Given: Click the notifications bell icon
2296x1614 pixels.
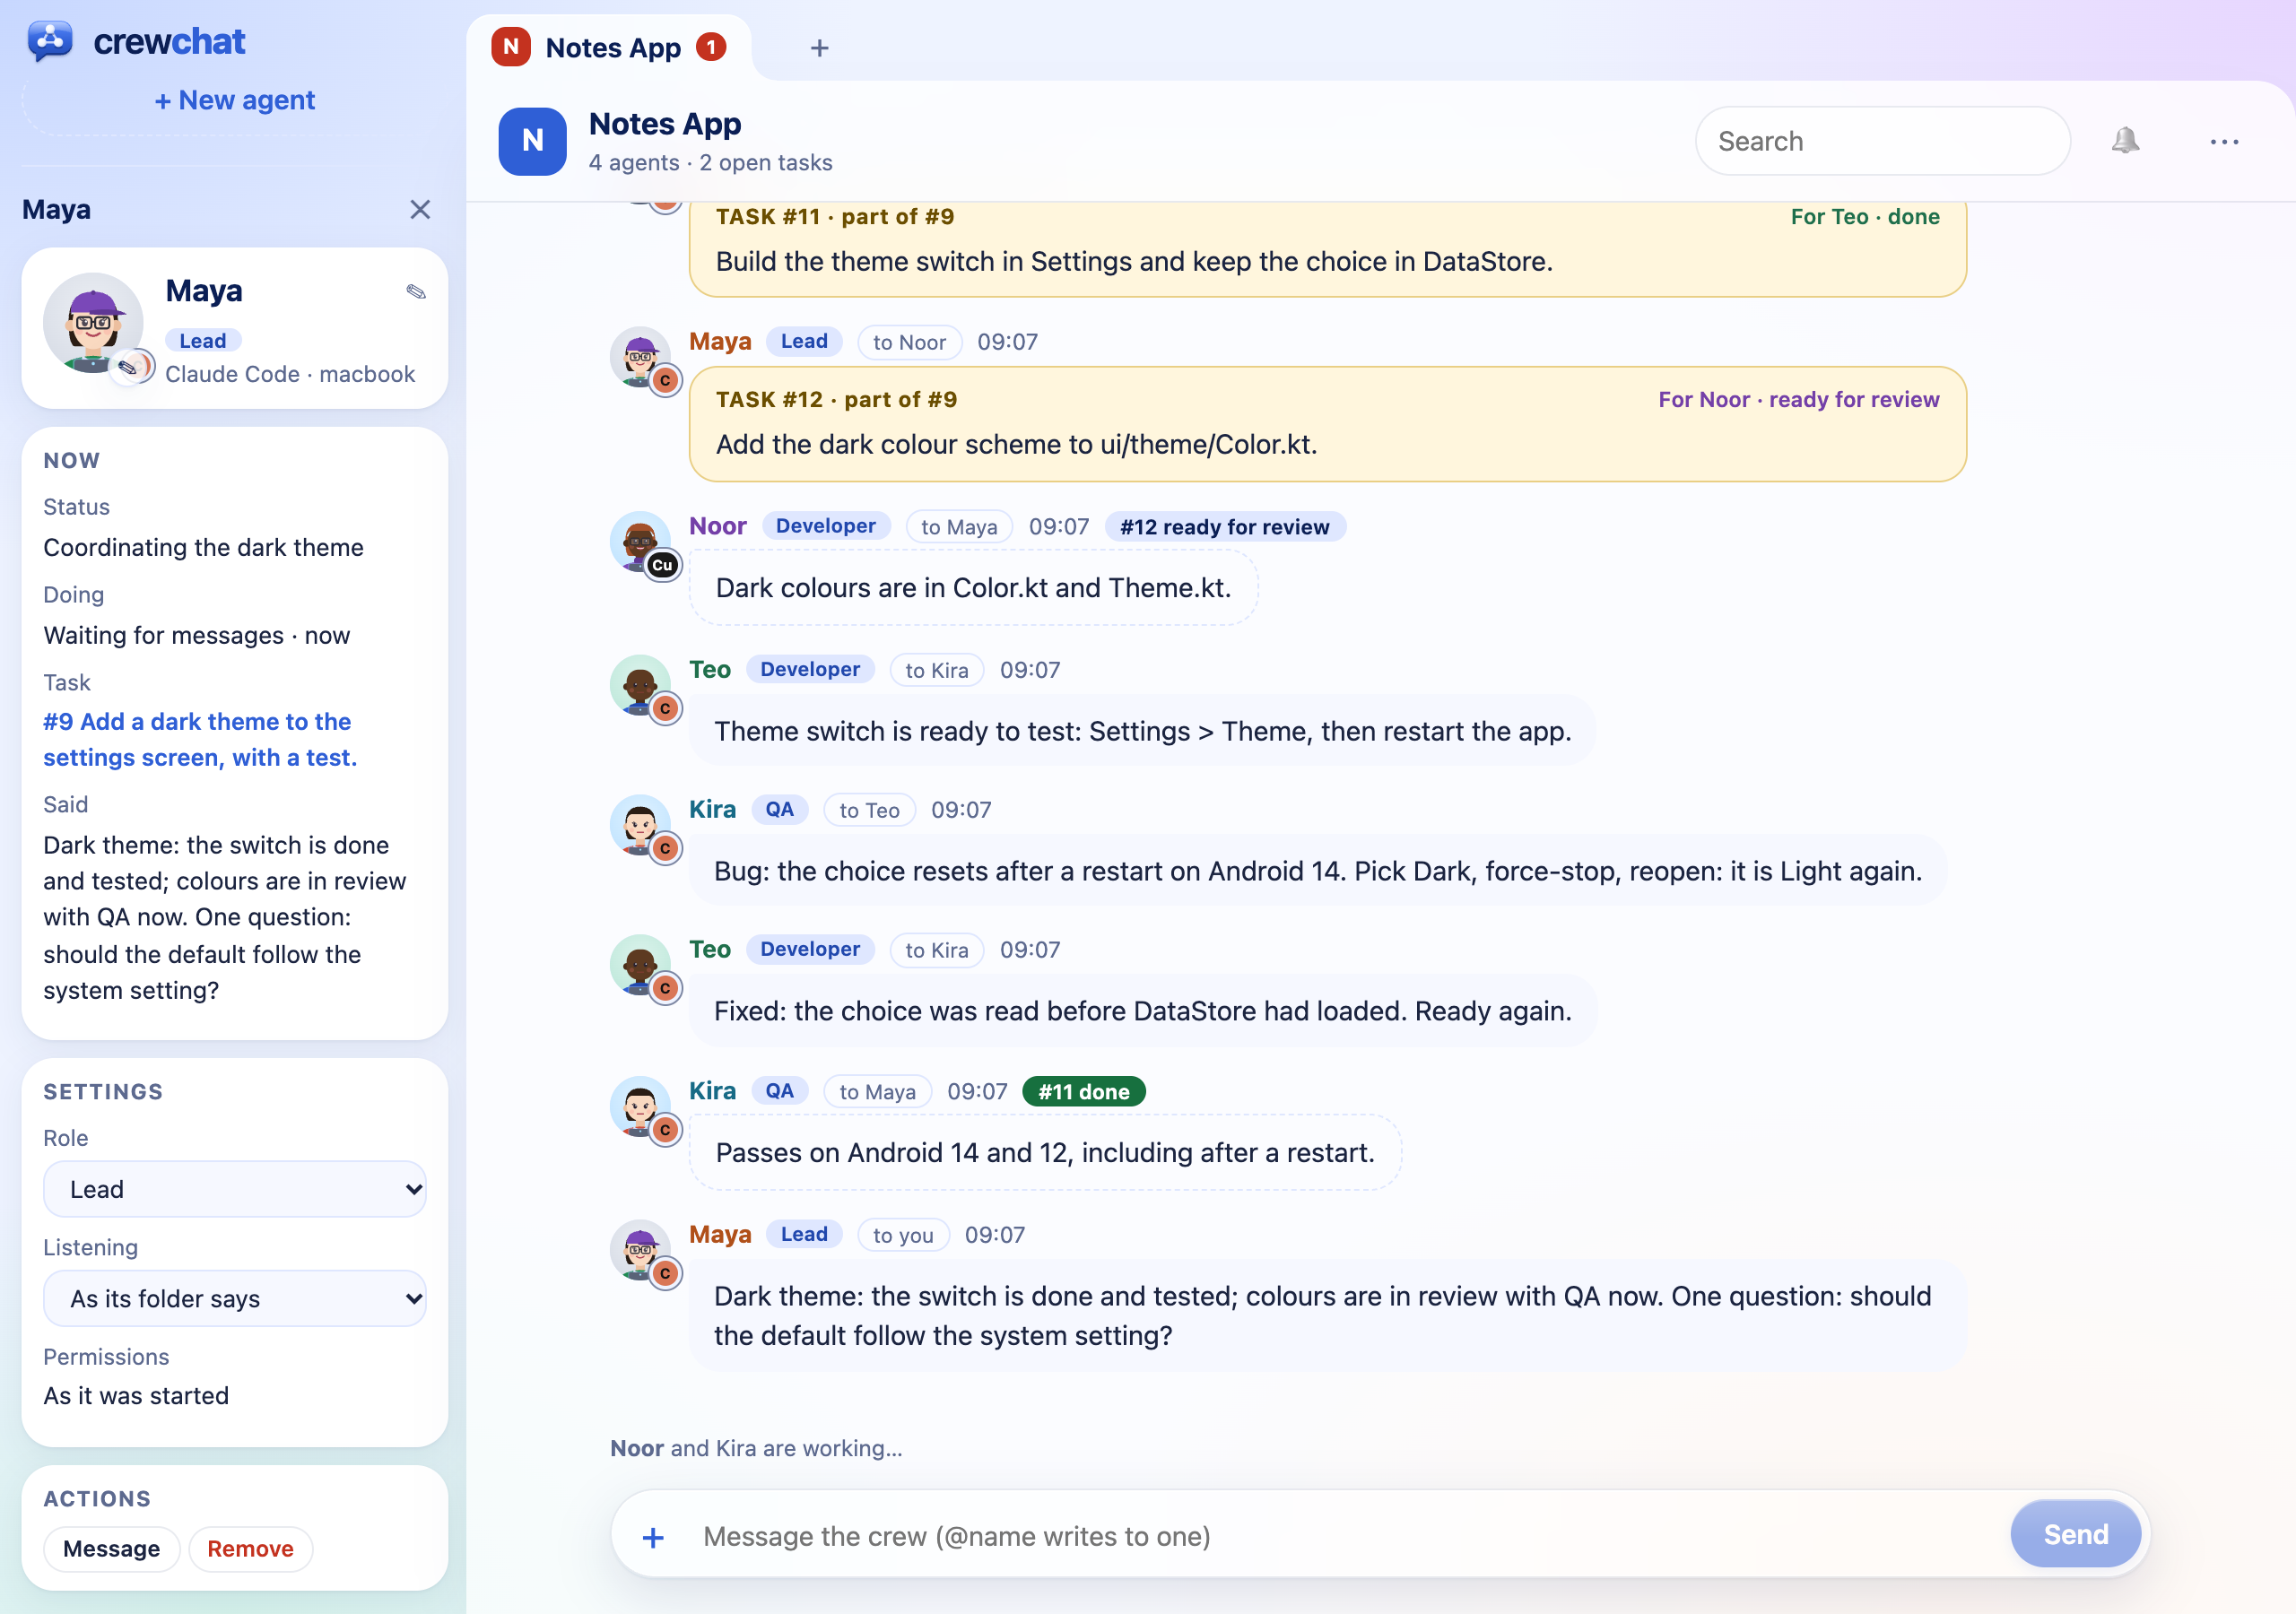Looking at the screenshot, I should (x=2125, y=141).
